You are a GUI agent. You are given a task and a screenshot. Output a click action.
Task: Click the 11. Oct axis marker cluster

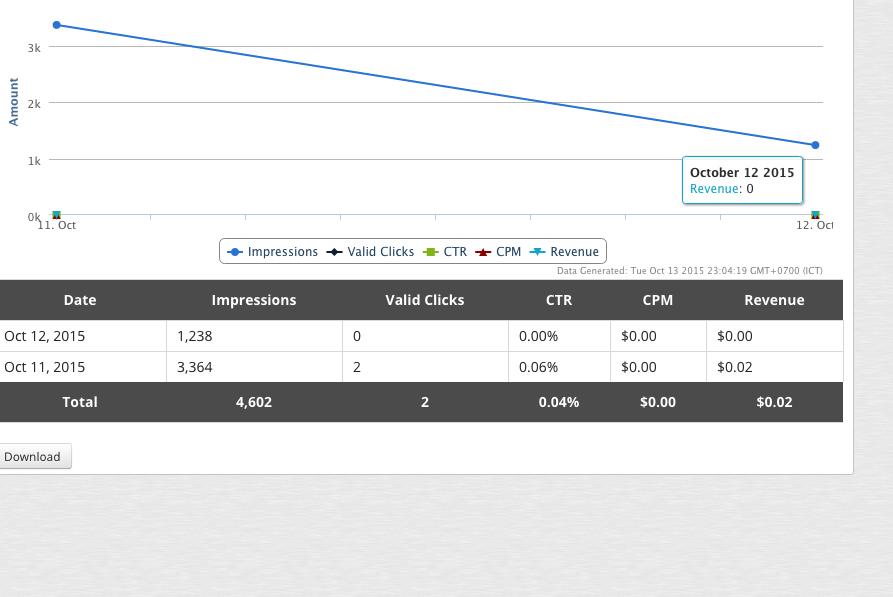(x=56, y=215)
